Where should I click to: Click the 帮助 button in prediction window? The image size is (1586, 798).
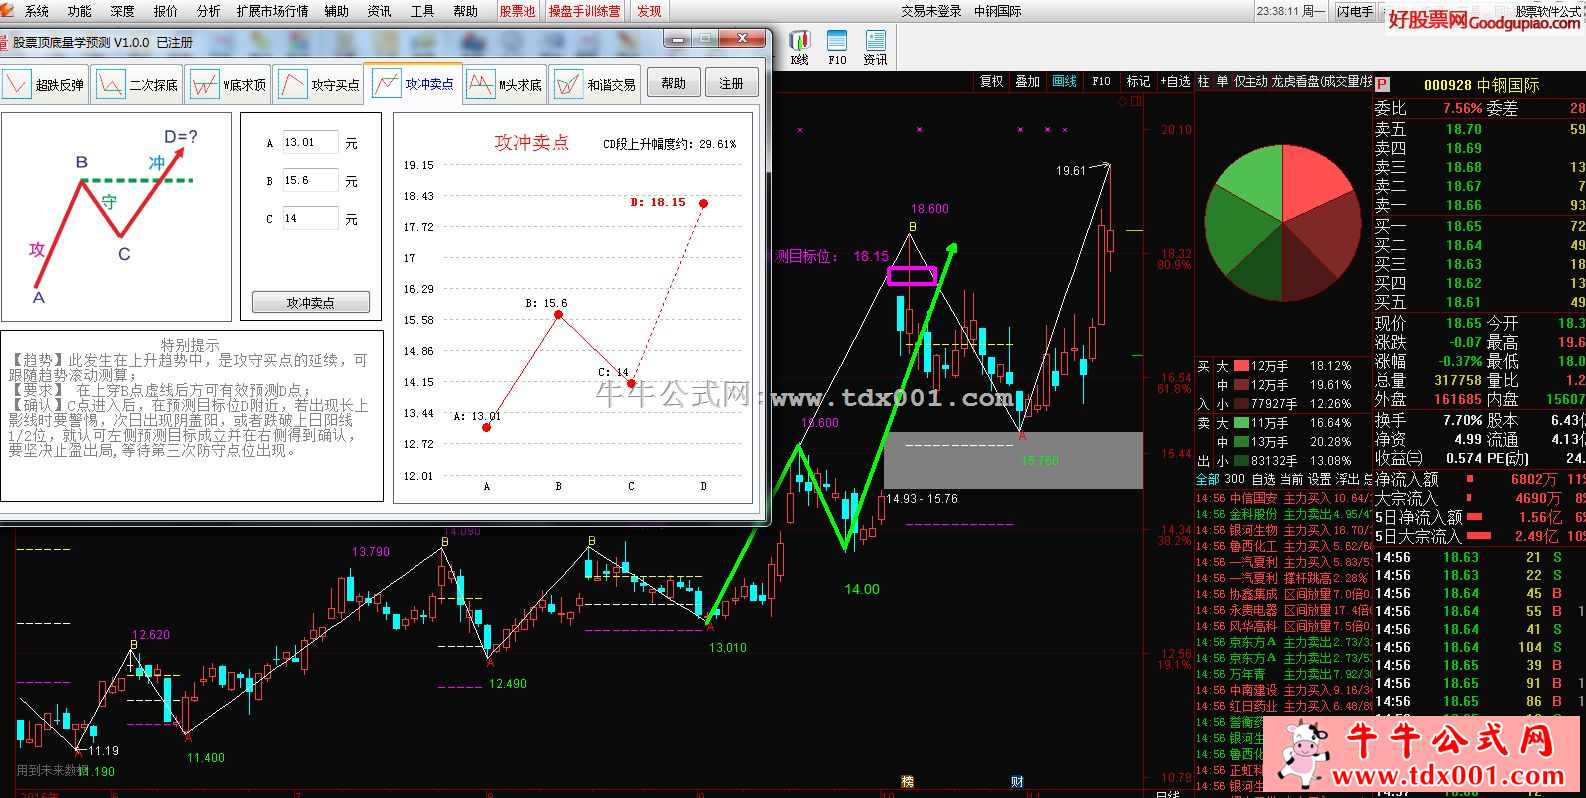point(673,83)
